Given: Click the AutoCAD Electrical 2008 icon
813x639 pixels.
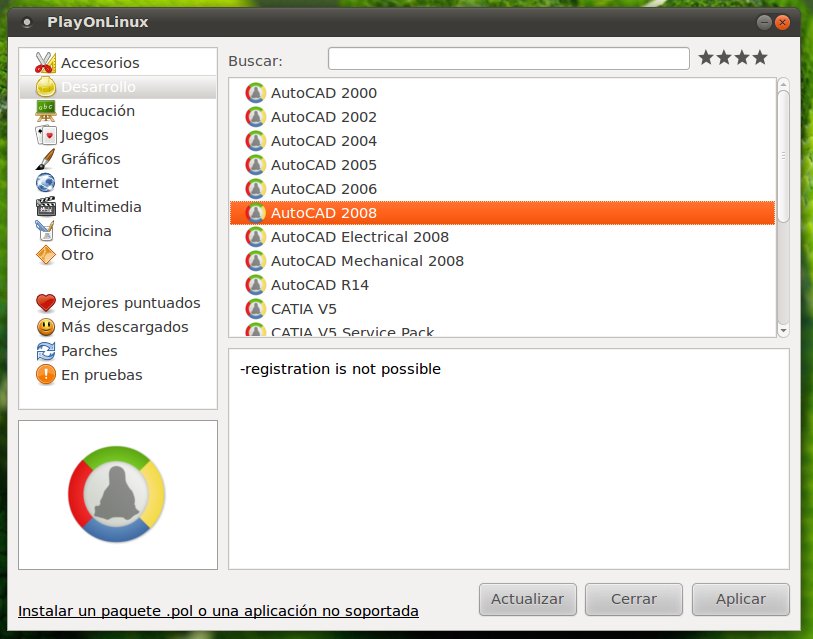Looking at the screenshot, I should (x=256, y=237).
